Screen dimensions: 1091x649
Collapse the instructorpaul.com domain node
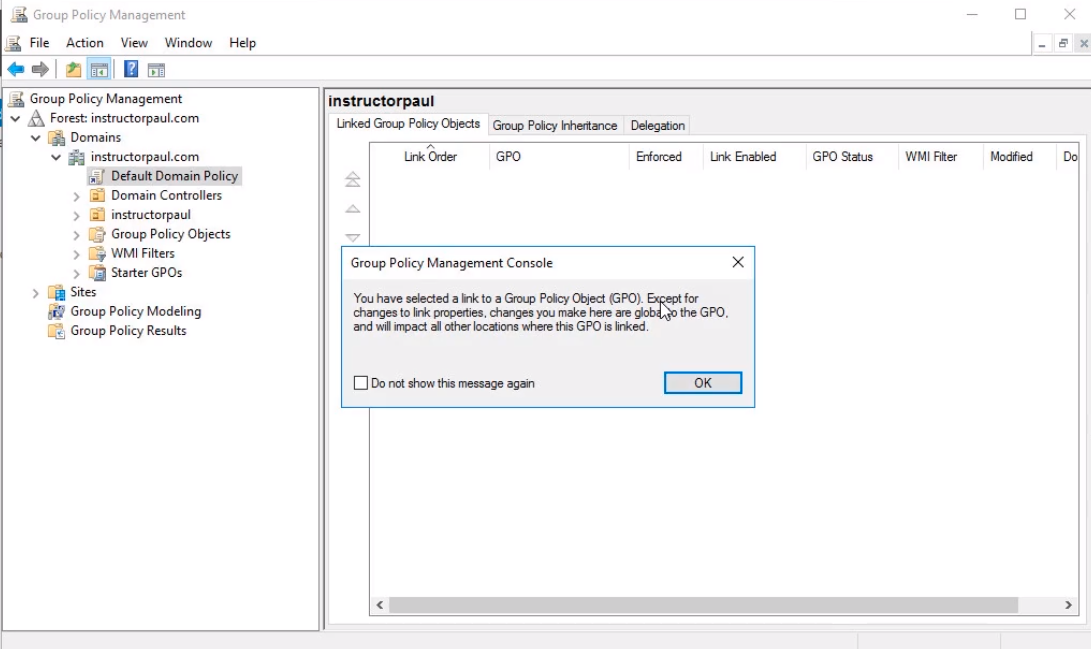click(x=56, y=158)
